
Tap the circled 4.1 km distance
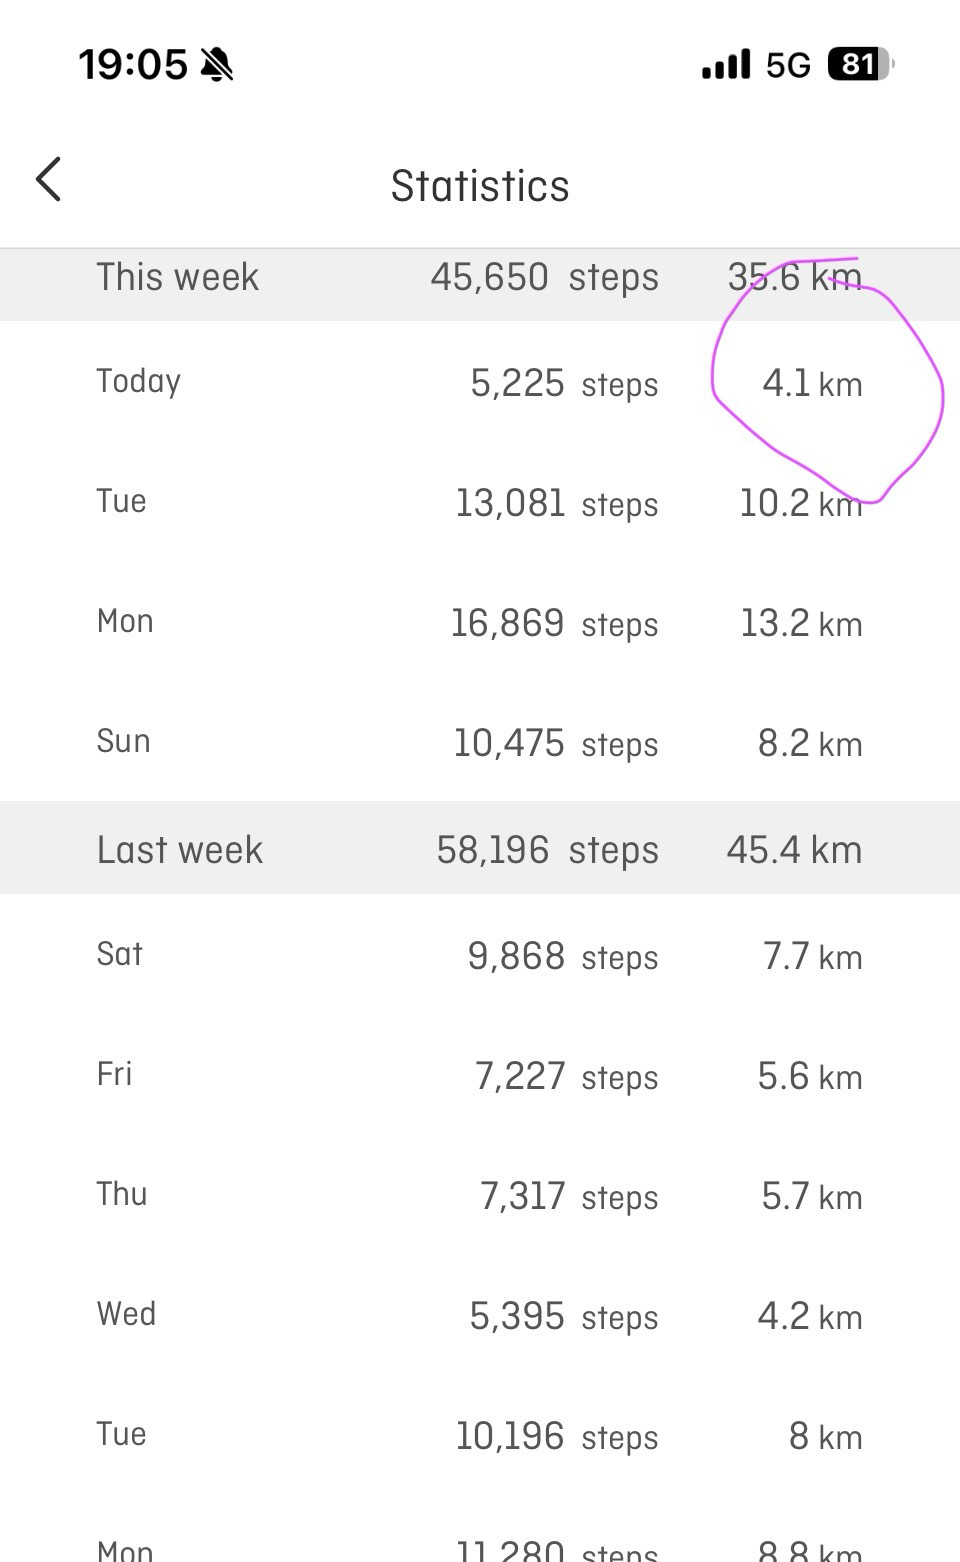coord(812,384)
